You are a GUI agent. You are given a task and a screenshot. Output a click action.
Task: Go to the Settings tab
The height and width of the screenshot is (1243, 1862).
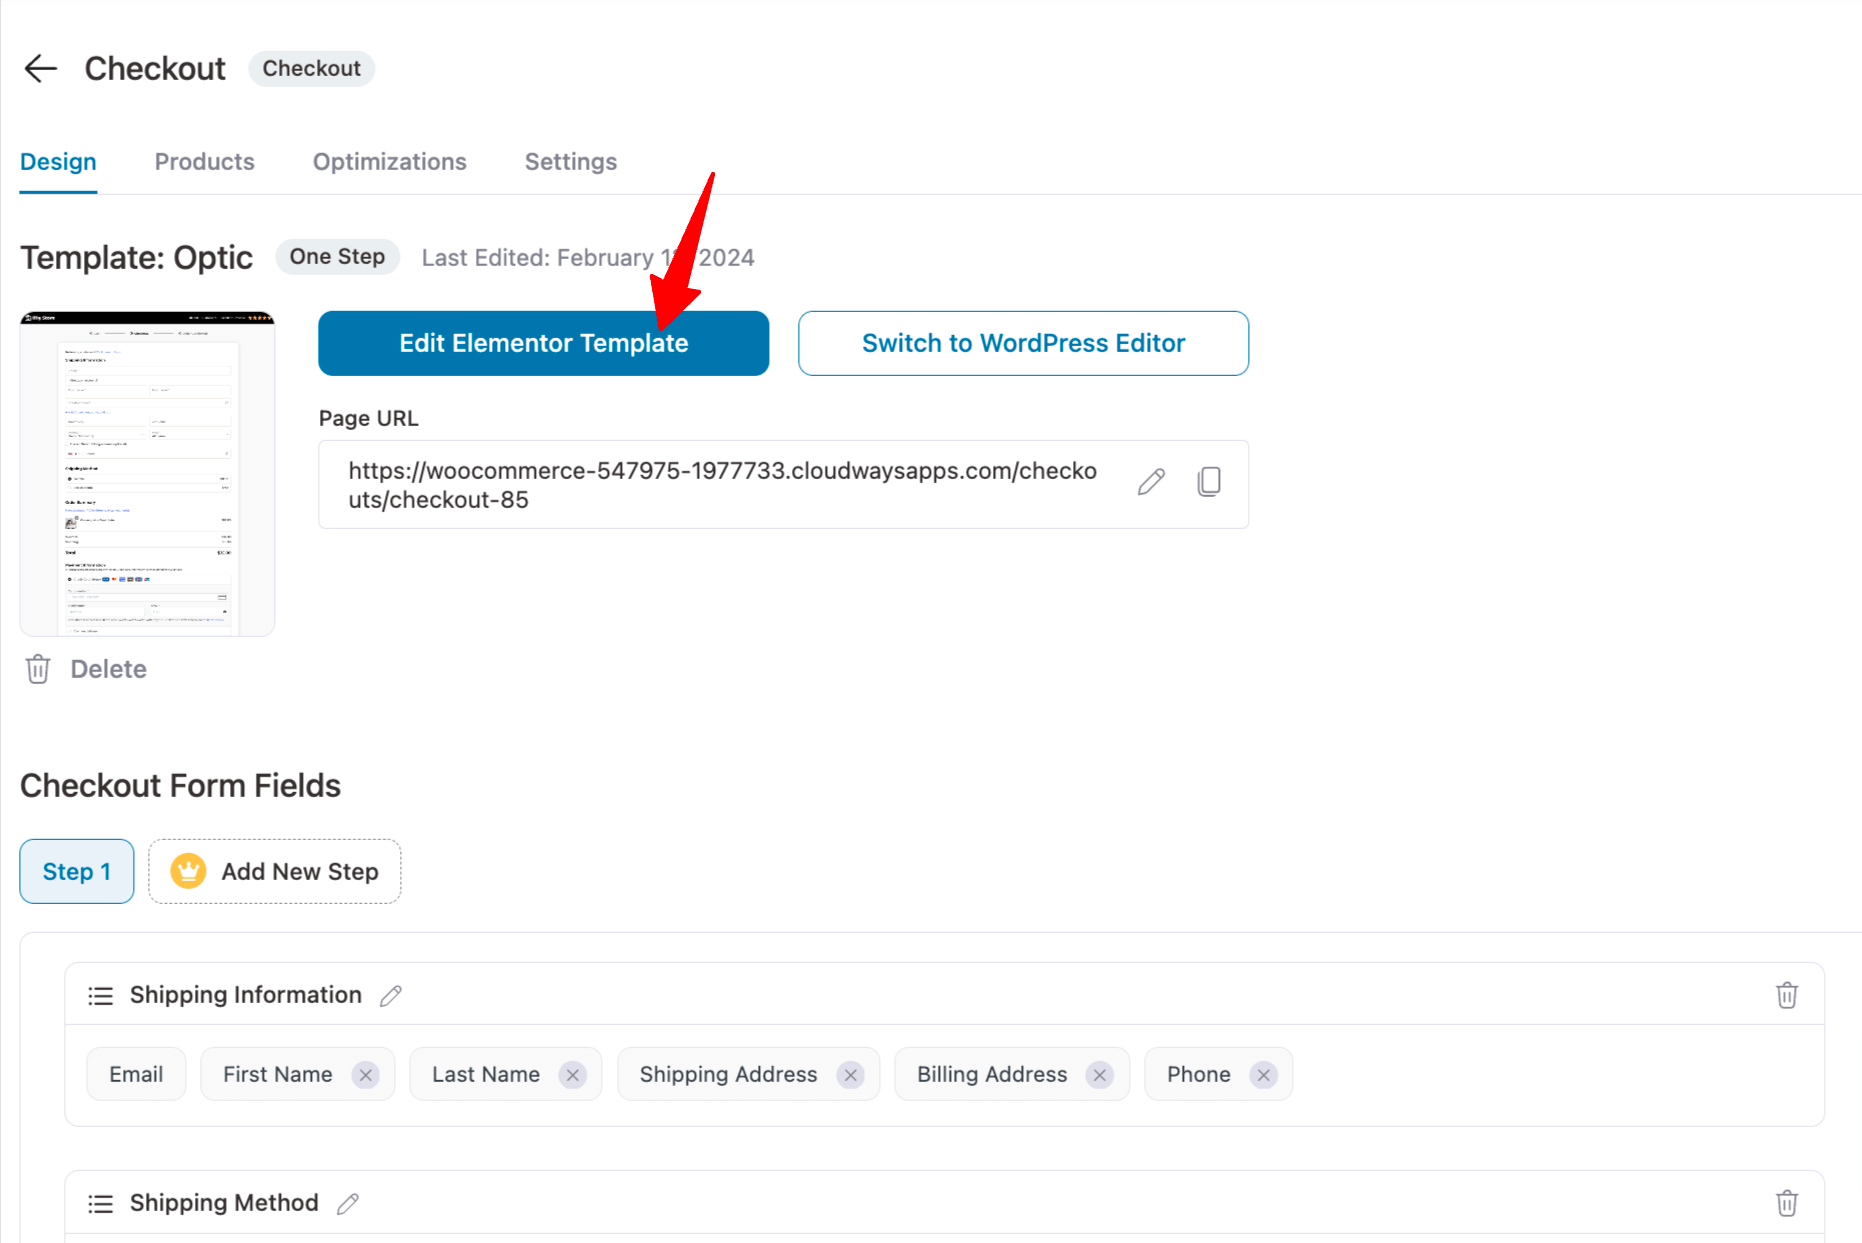(x=570, y=162)
